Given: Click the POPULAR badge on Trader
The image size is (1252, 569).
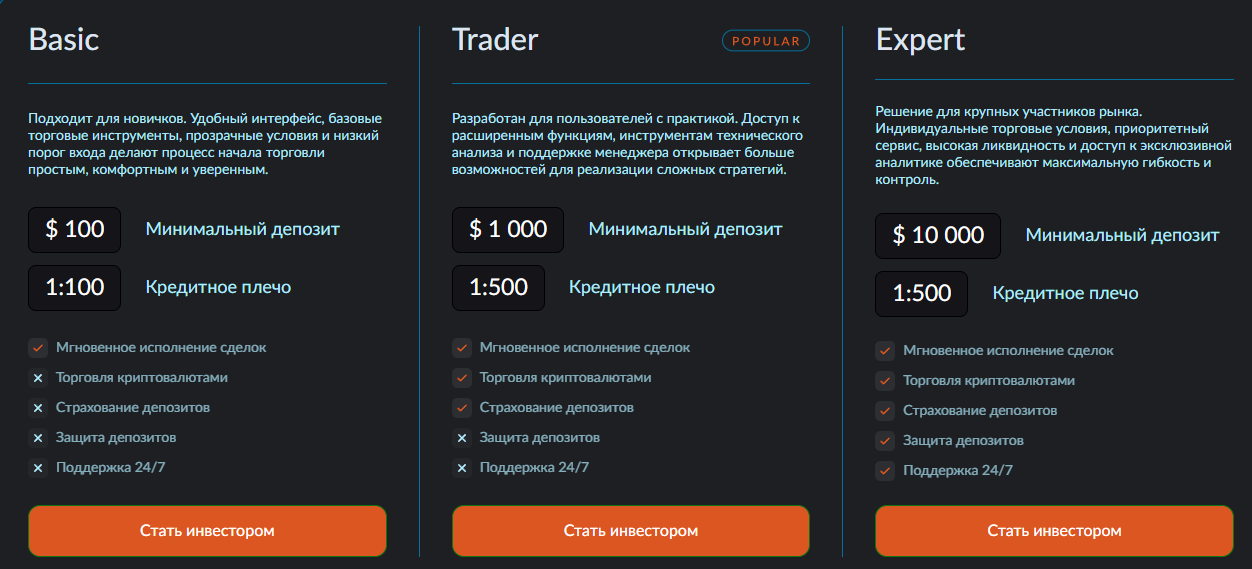Looking at the screenshot, I should pyautogui.click(x=766, y=41).
